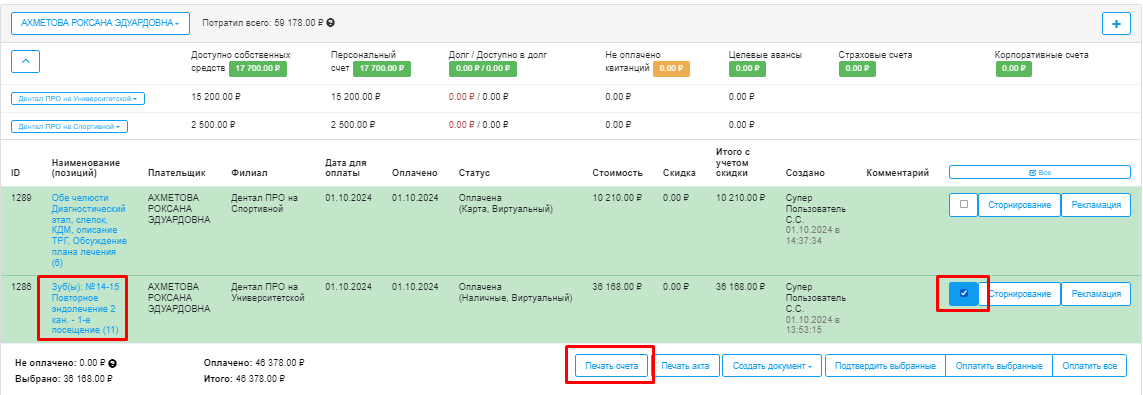Open patient dropdown АХМЕТОВА РОКСАНА ЭДУАРДОВНА
Screen dimensions: 1143x395
(x=101, y=23)
